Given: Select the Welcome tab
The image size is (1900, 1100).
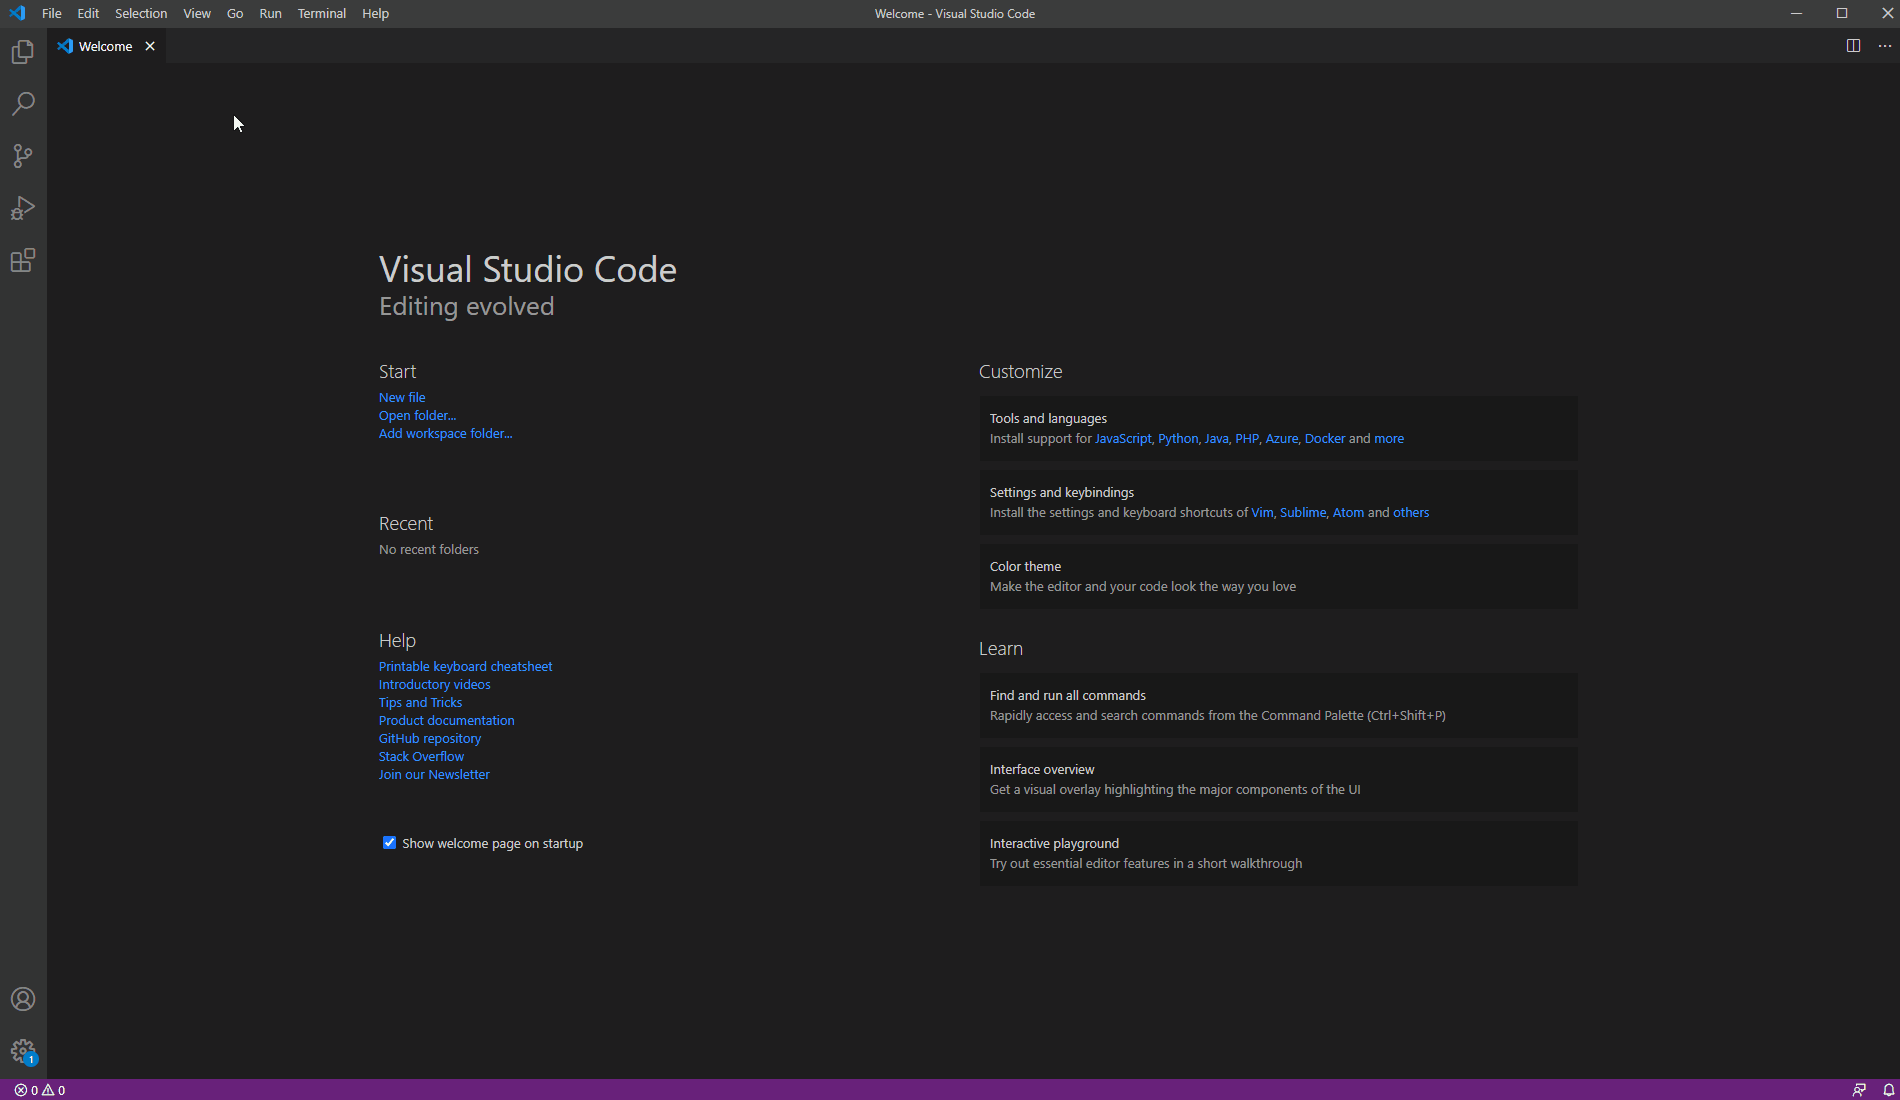Looking at the screenshot, I should [105, 46].
